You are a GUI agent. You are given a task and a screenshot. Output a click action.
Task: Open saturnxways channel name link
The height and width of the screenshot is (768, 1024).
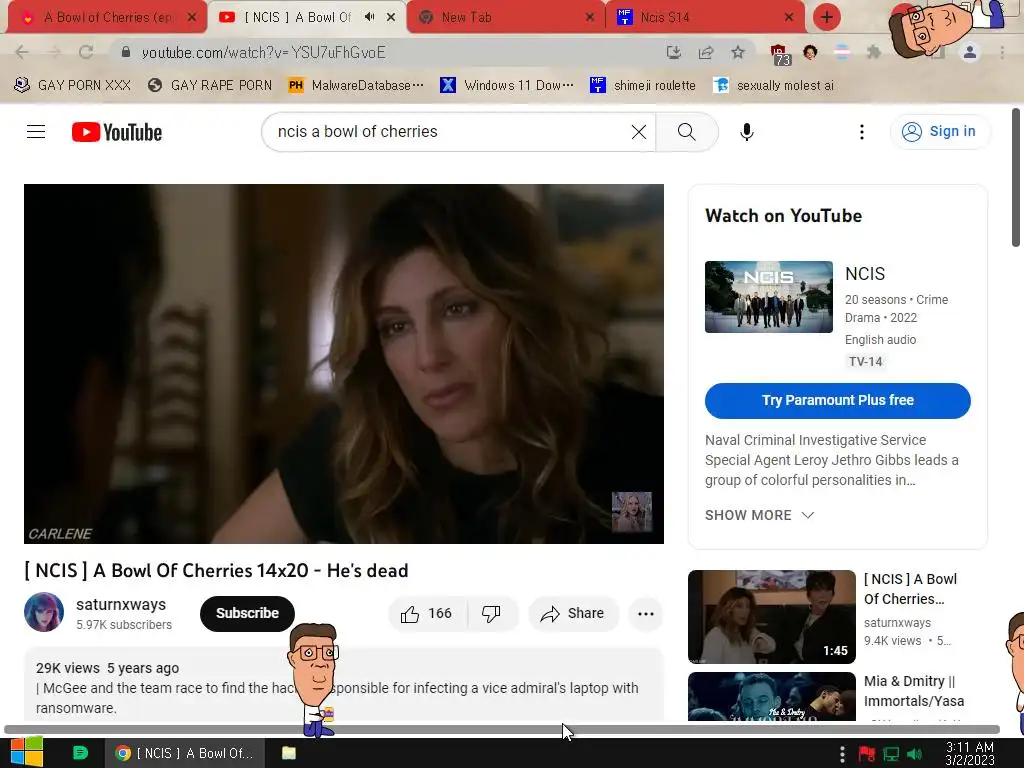click(x=121, y=605)
